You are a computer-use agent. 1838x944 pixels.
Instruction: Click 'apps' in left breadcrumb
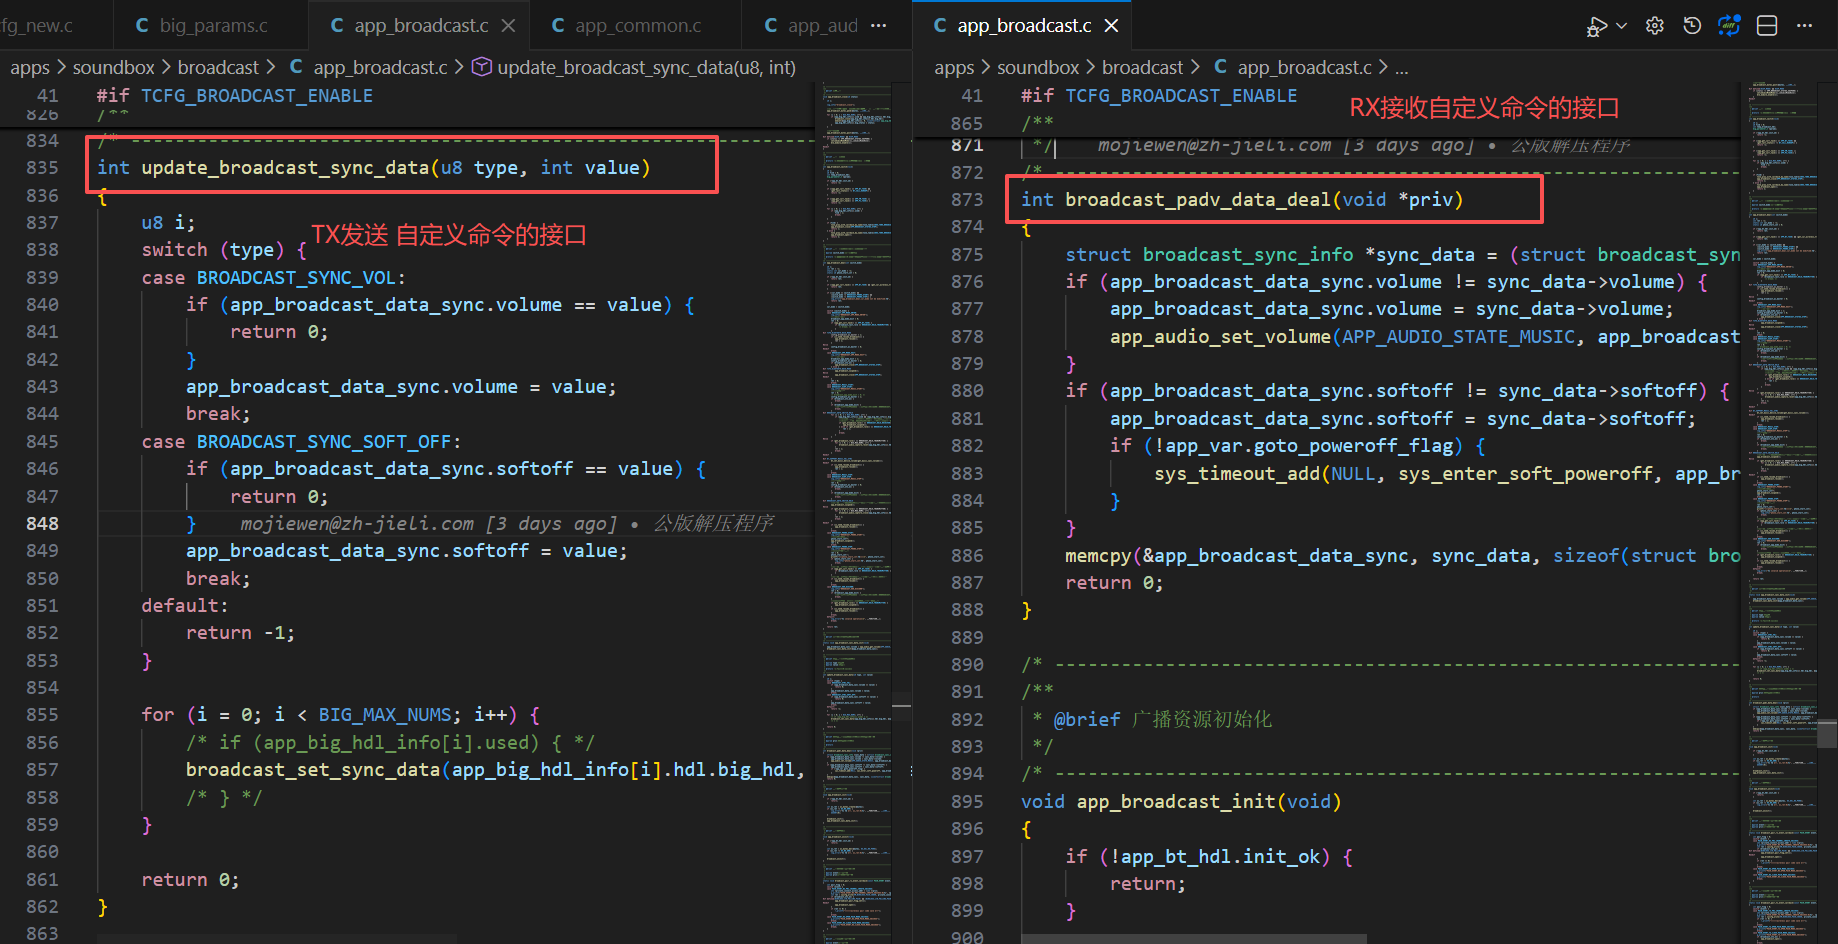30,68
